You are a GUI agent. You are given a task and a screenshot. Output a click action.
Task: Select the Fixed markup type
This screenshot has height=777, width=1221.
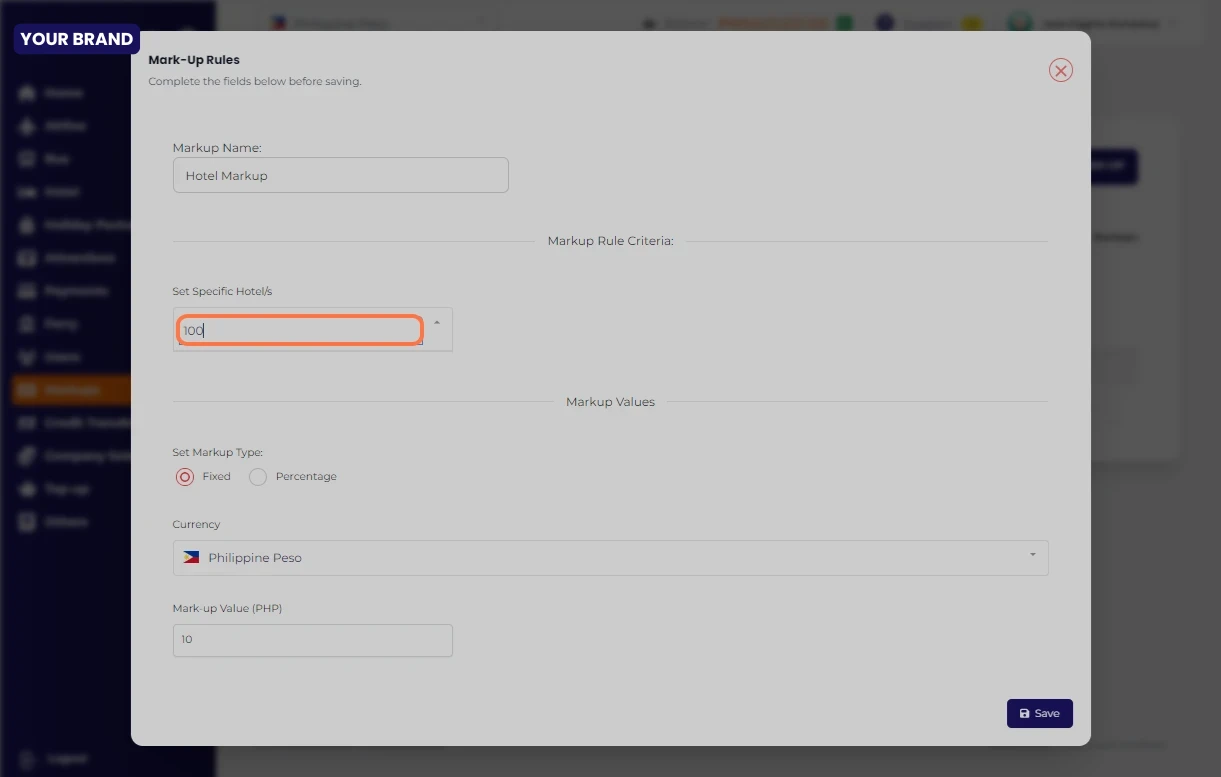(185, 477)
